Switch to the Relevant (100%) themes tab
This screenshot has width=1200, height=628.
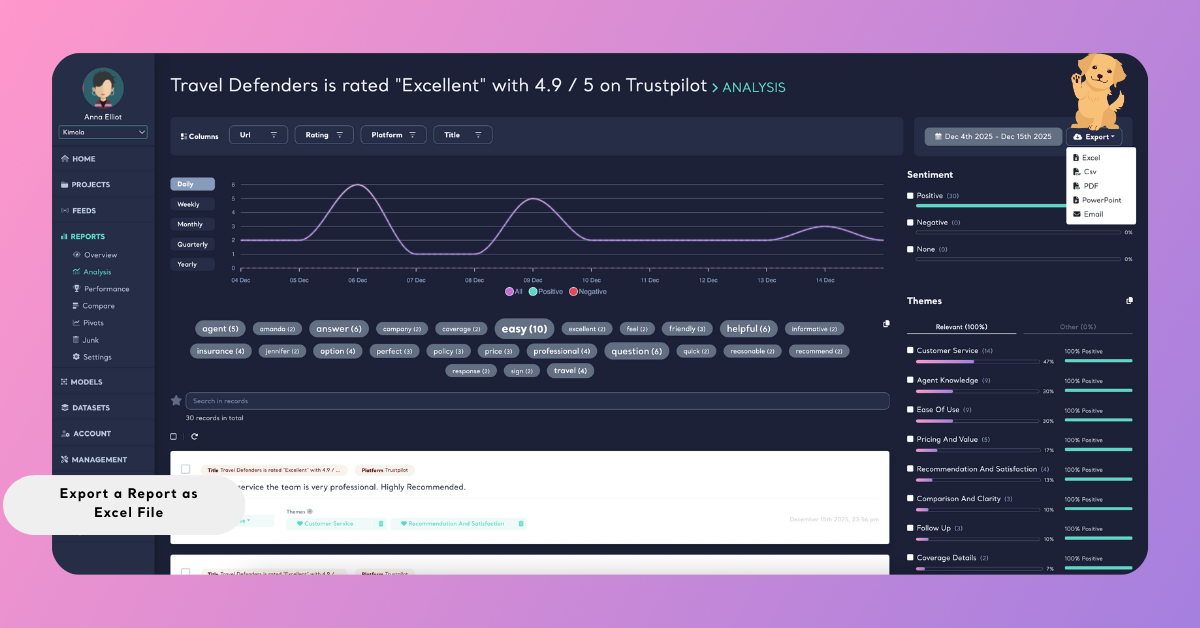[961, 327]
